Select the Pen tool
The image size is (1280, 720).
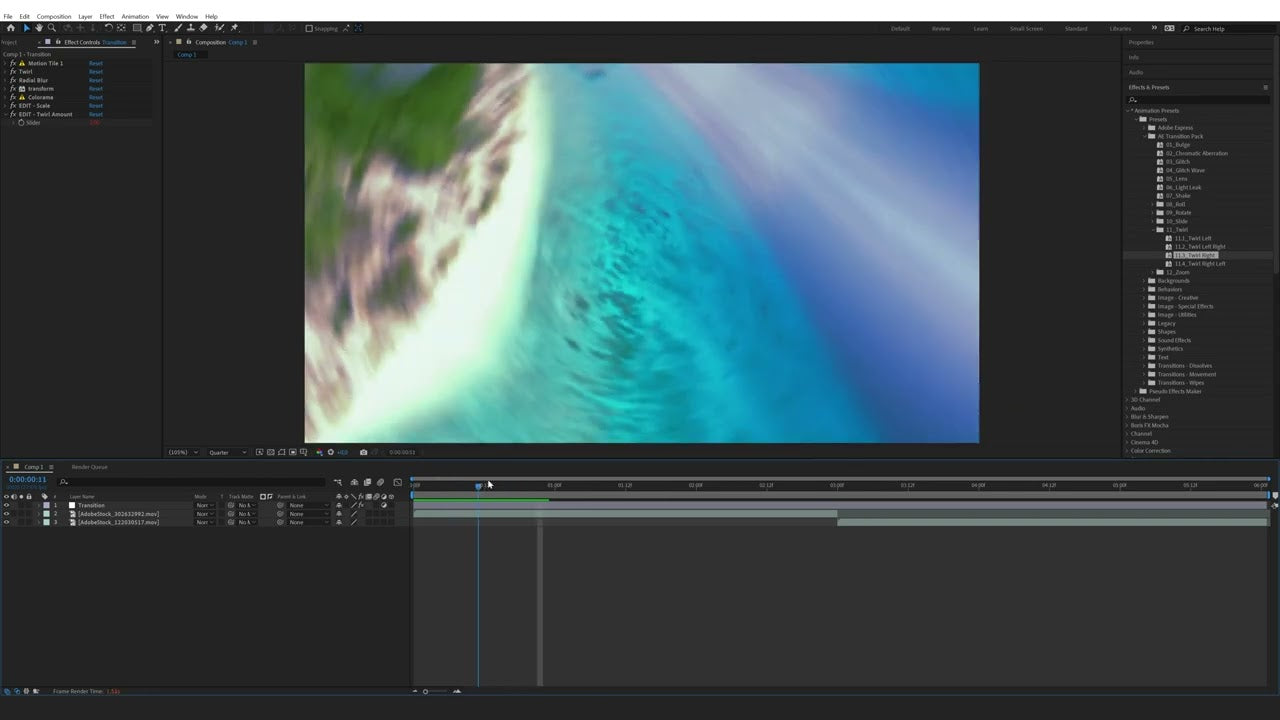click(149, 28)
